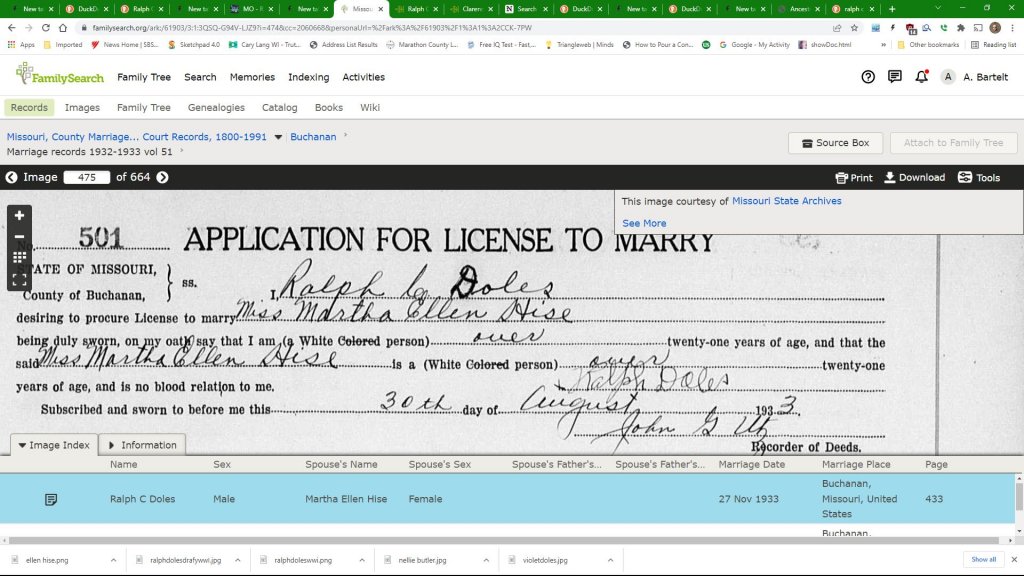Screen dimensions: 1024x576
Task: Zoom in with the plus button
Action: pyautogui.click(x=19, y=215)
